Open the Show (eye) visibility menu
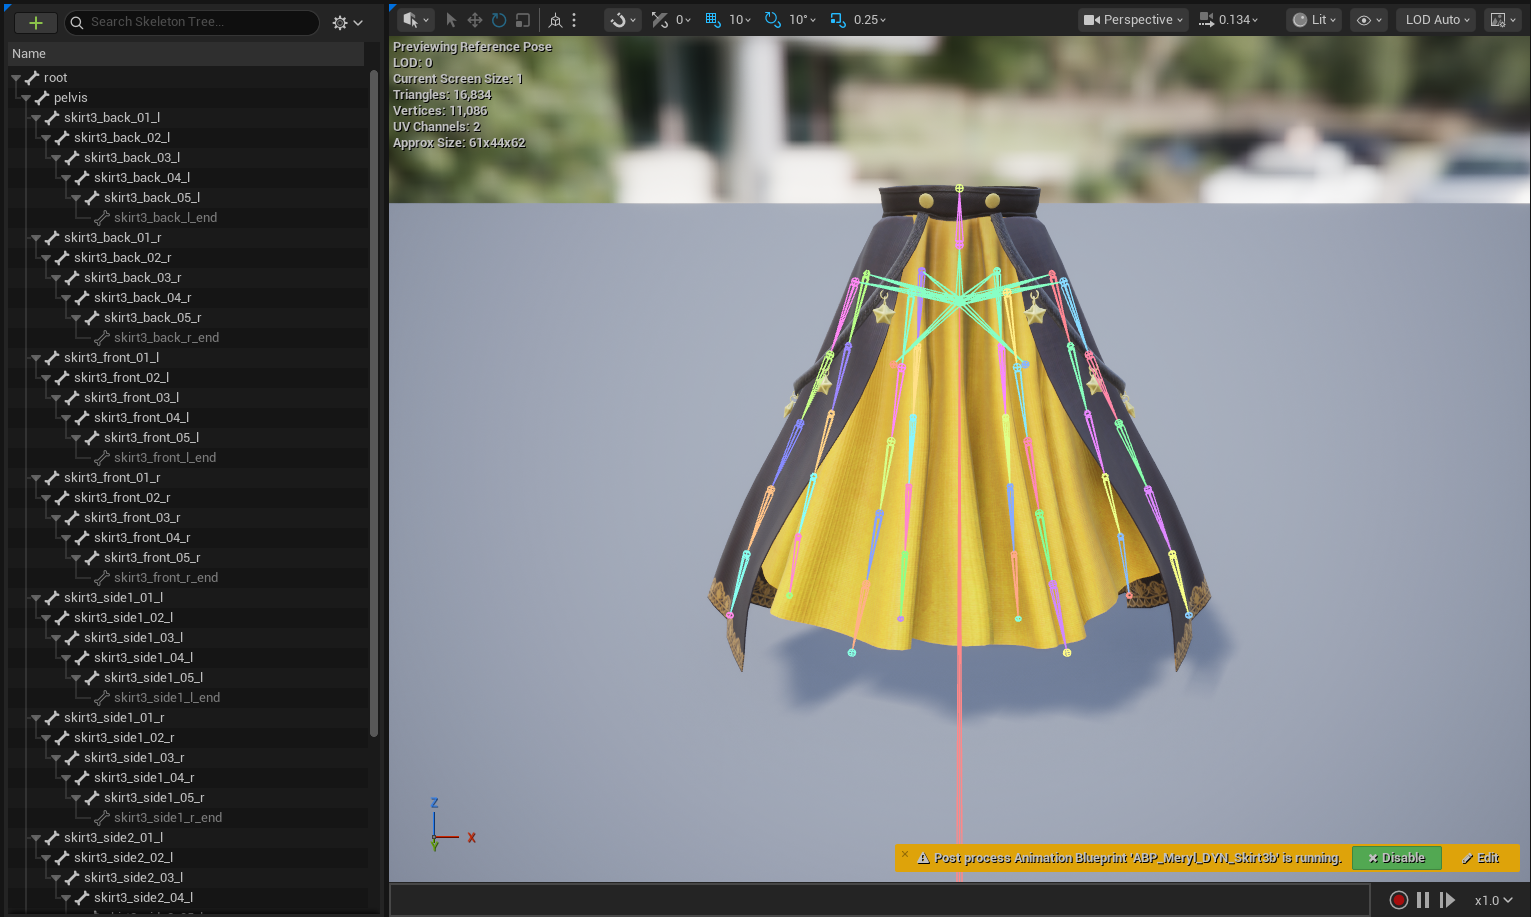The height and width of the screenshot is (917, 1531). coord(1369,20)
